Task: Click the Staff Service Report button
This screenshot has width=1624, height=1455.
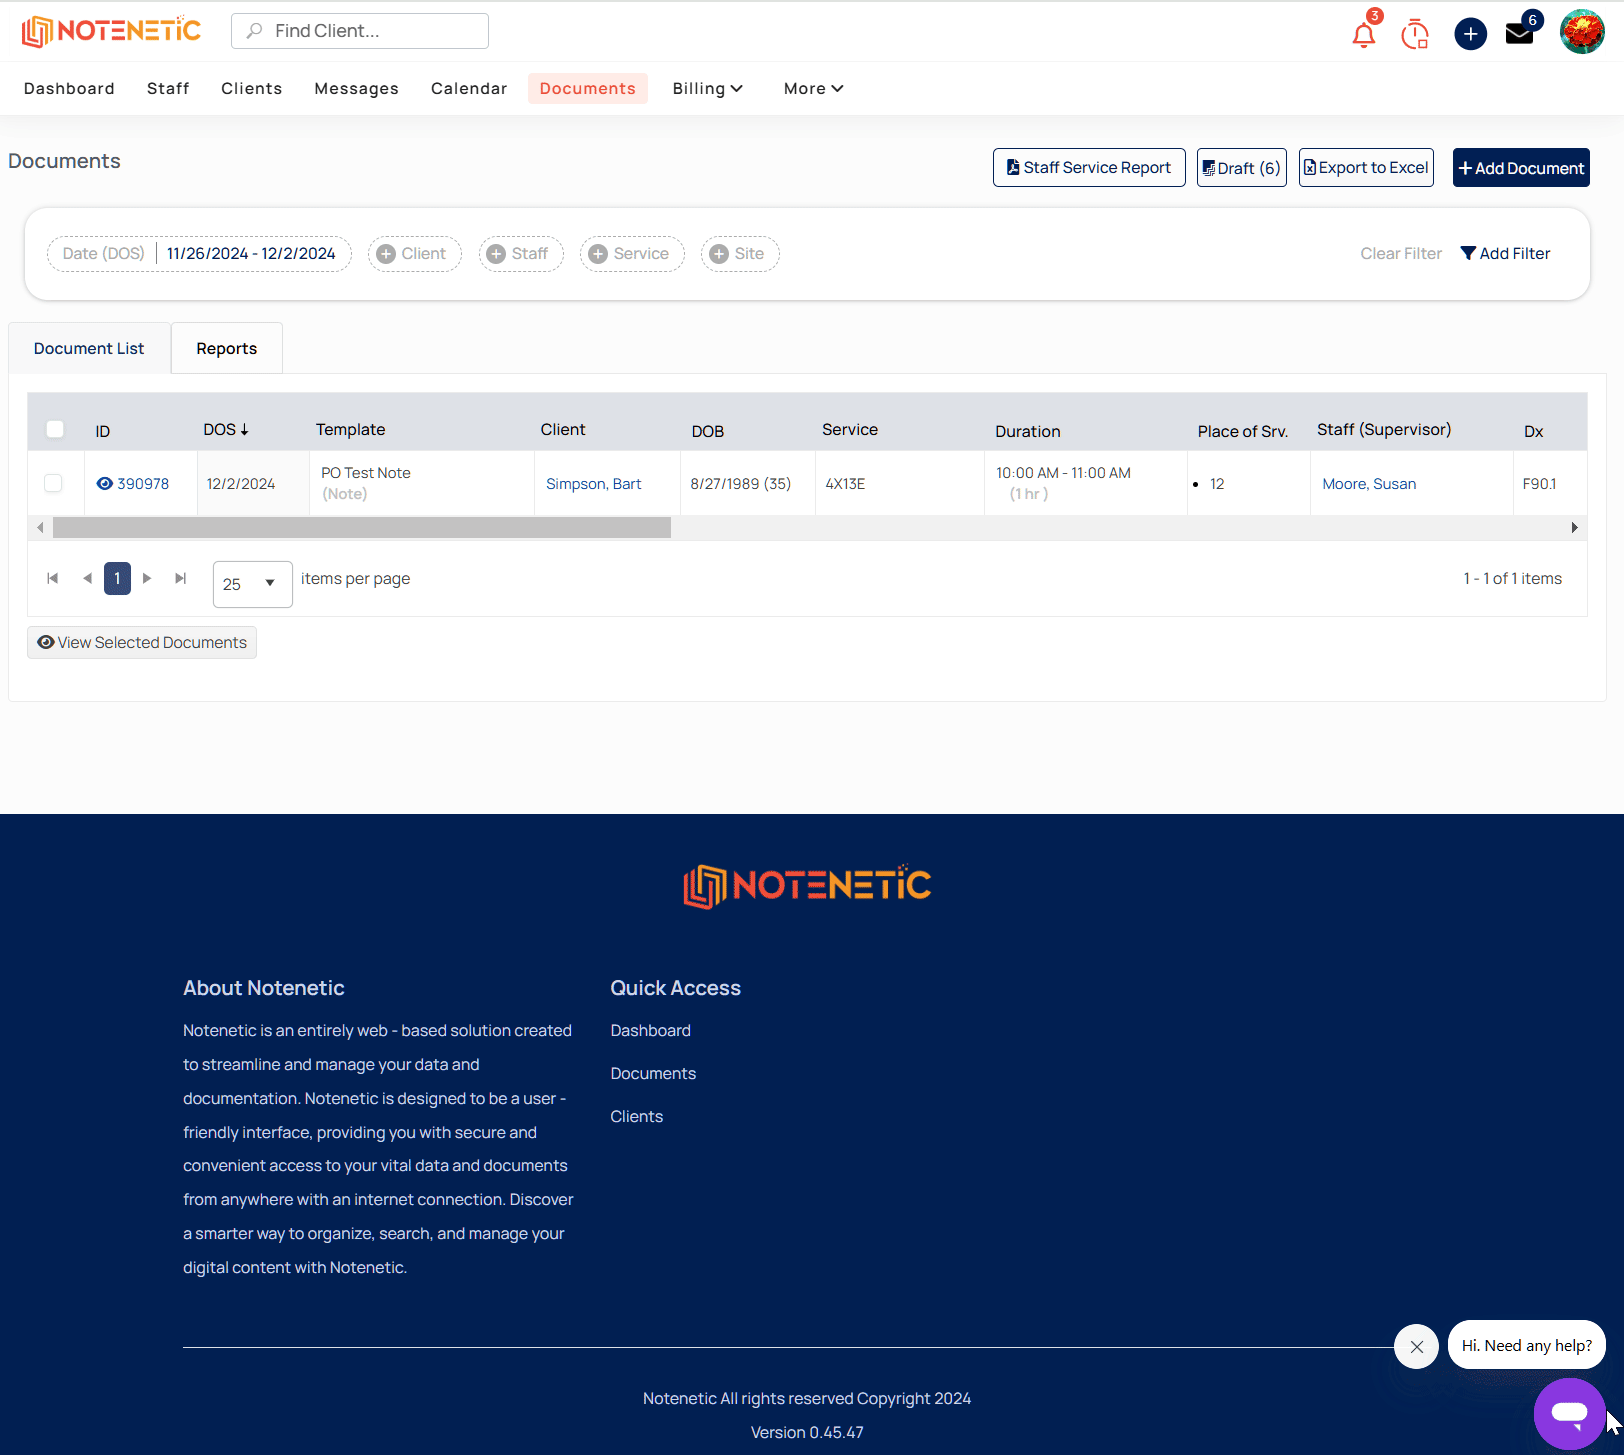Action: (1089, 168)
